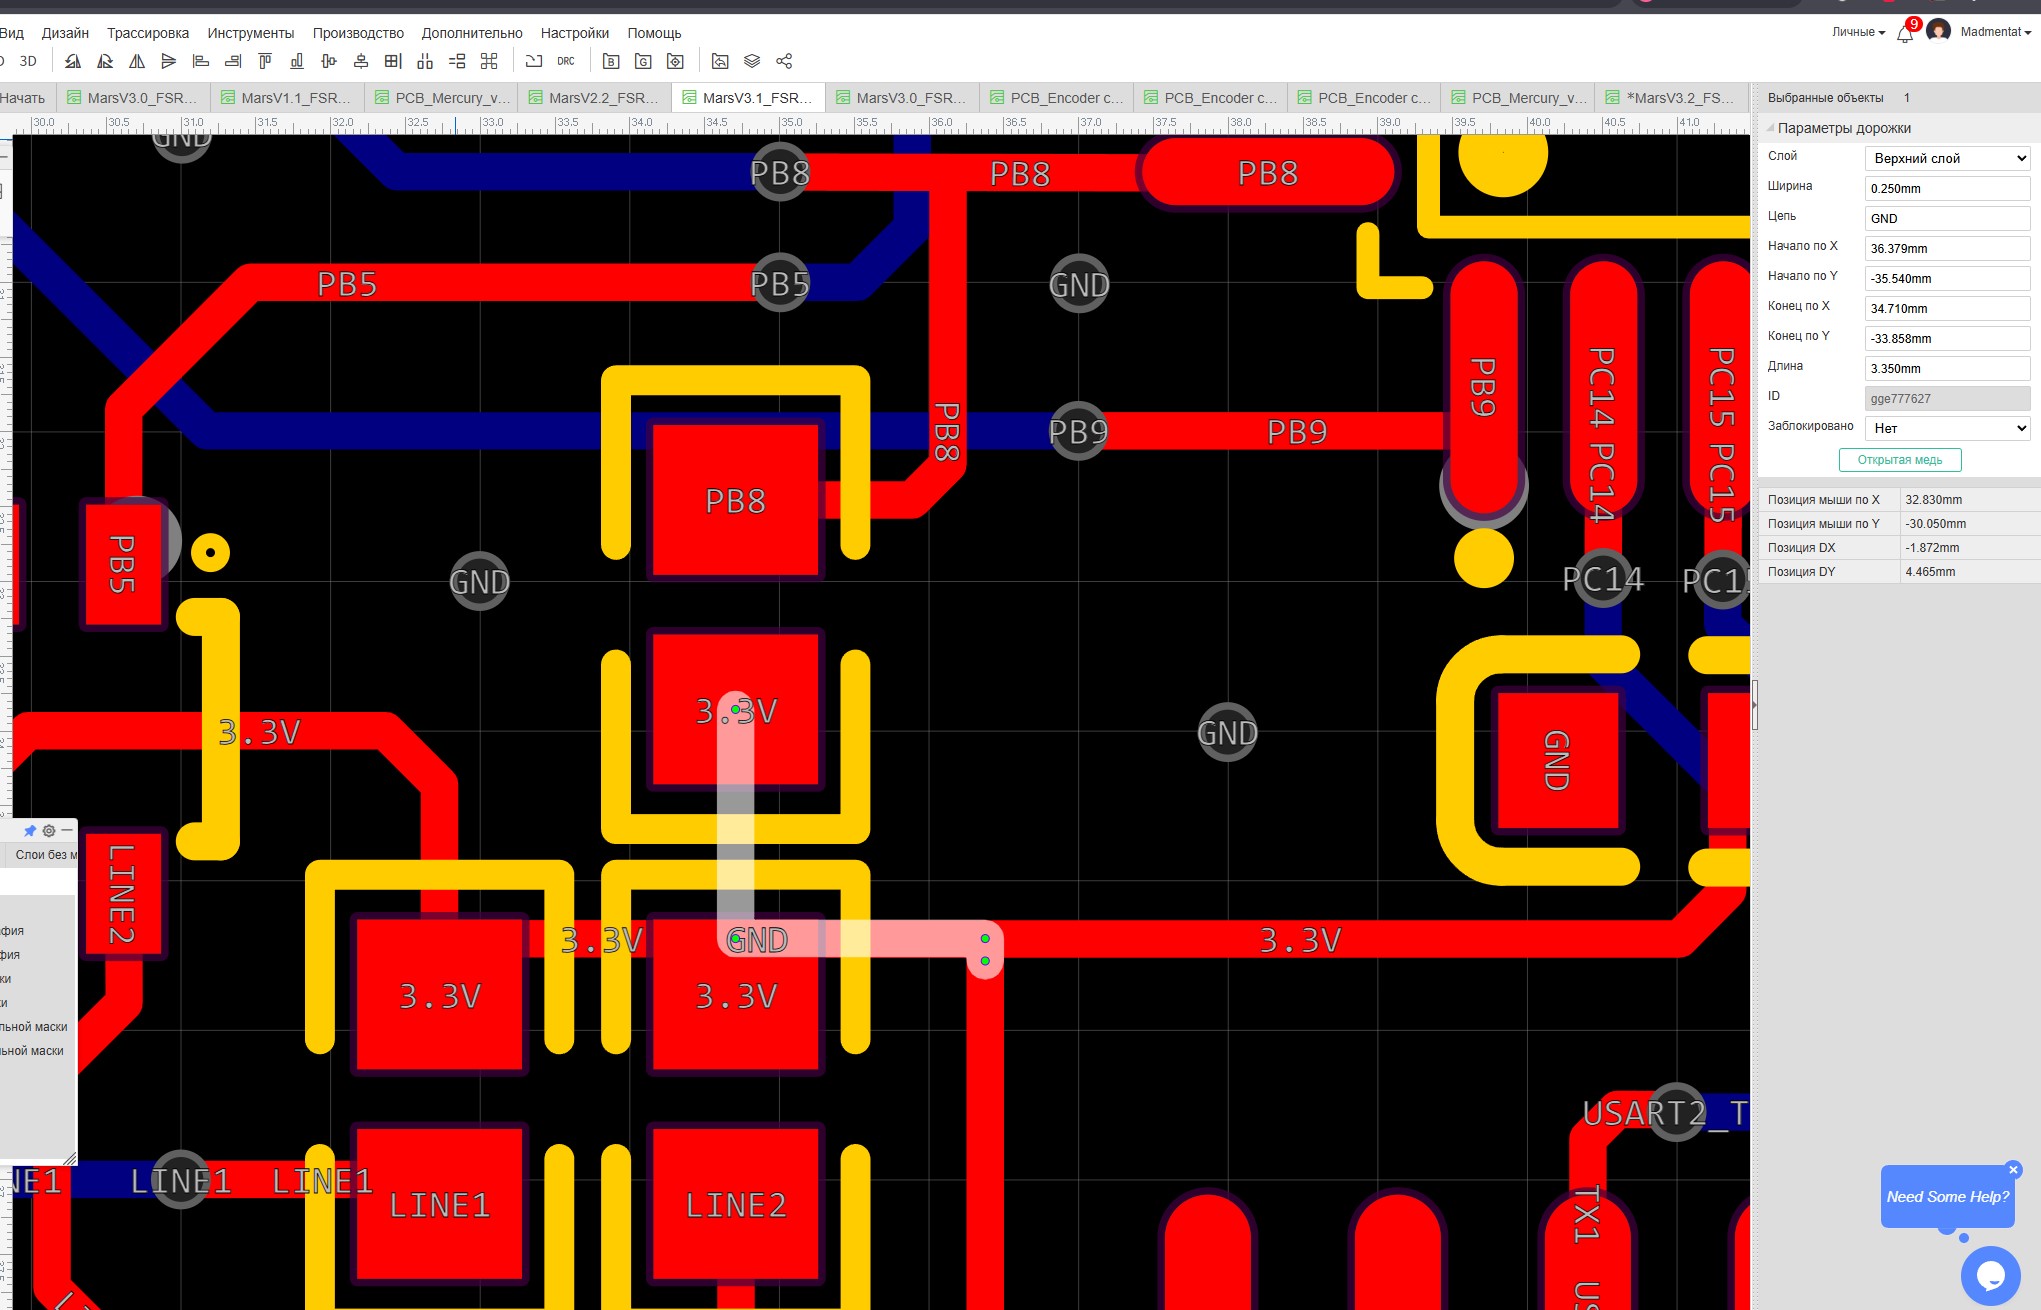Flip selection horizontally
The width and height of the screenshot is (2041, 1310).
[137, 61]
